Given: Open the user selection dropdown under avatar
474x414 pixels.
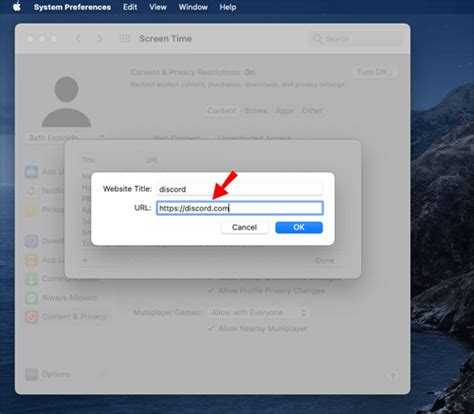Looking at the screenshot, I should coord(66,137).
